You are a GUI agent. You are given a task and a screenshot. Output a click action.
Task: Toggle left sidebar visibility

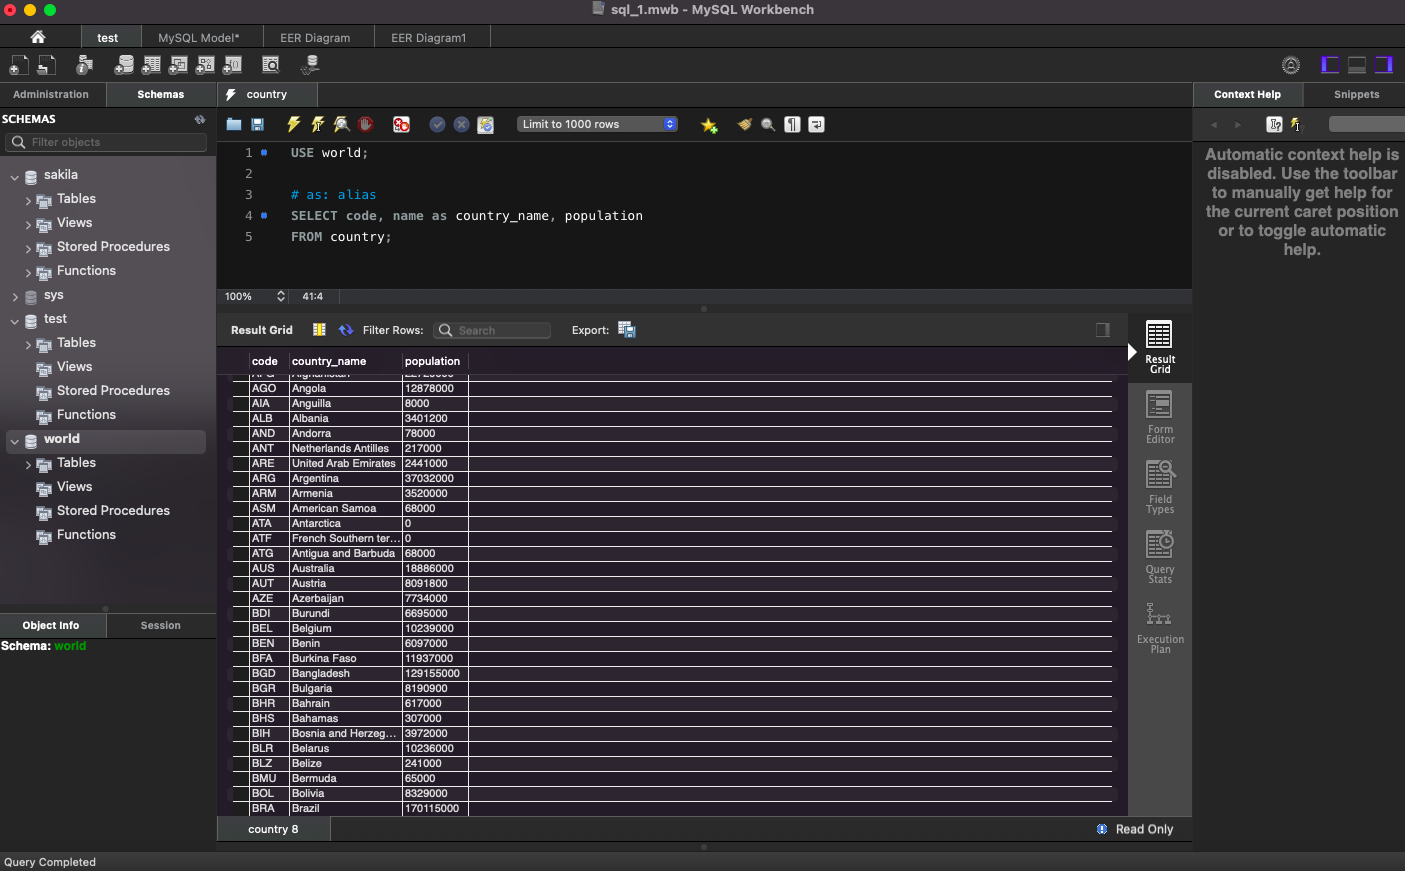[x=1330, y=65]
